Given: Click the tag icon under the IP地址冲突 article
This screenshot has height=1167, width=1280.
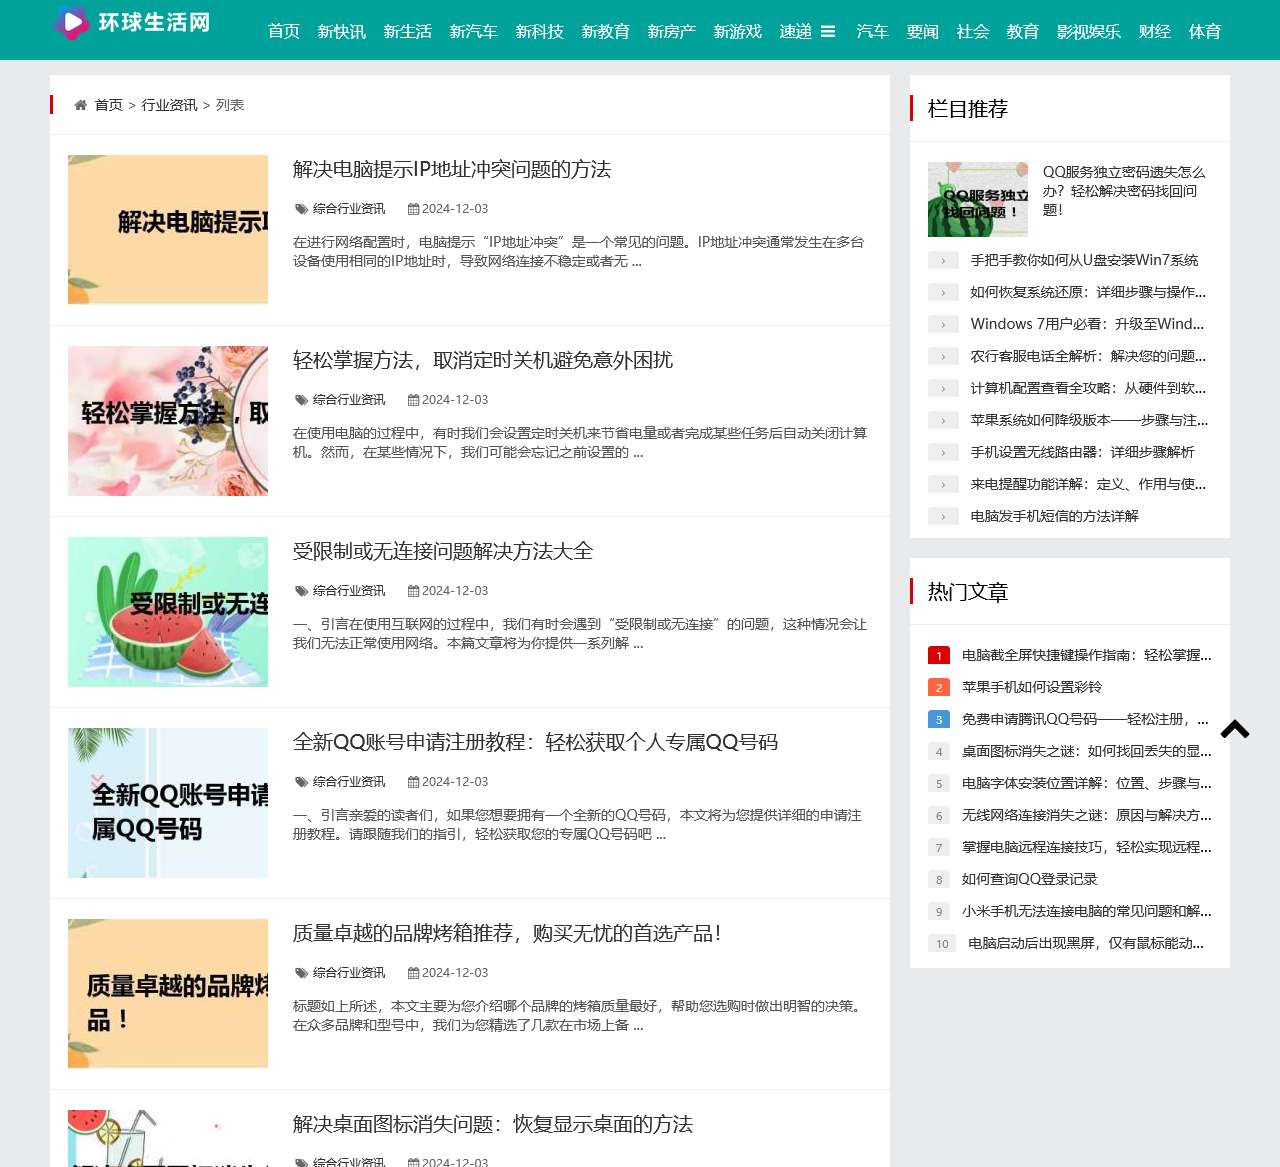Looking at the screenshot, I should click(x=301, y=209).
